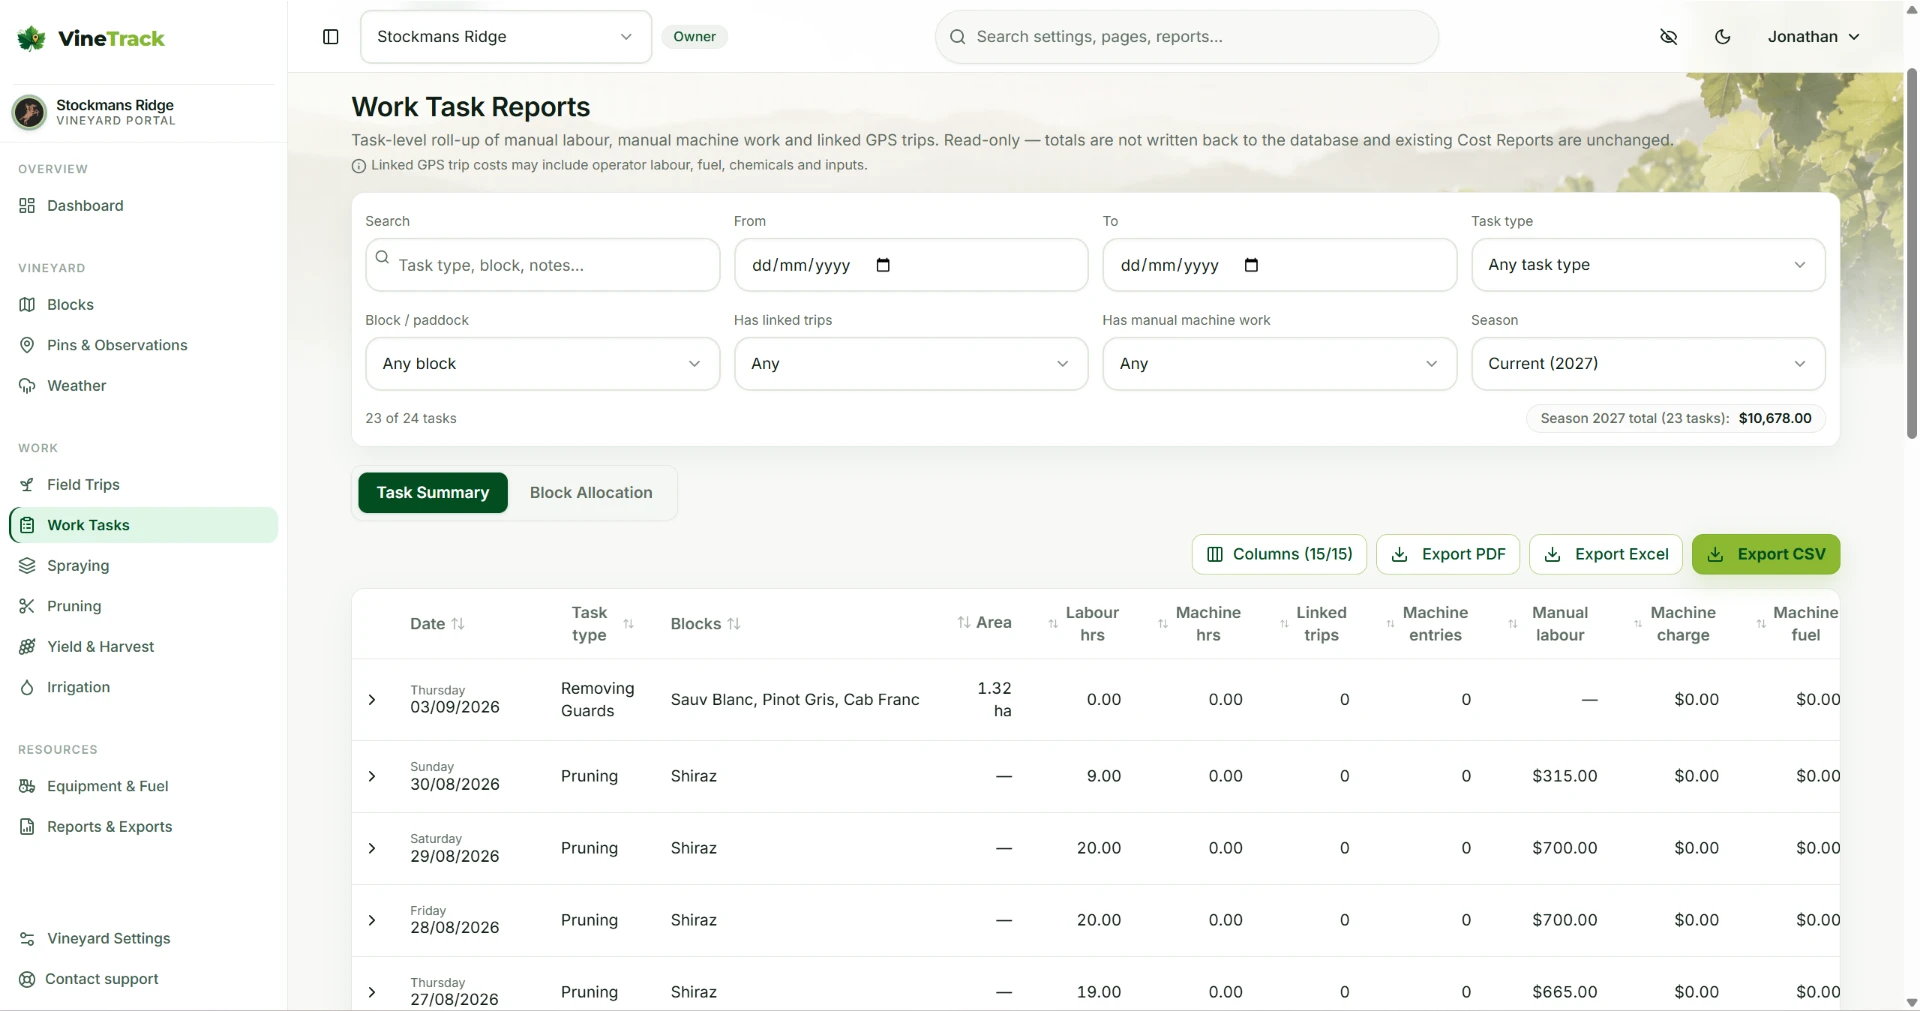Click the crossed-out eye privacy toggle

coord(1668,37)
